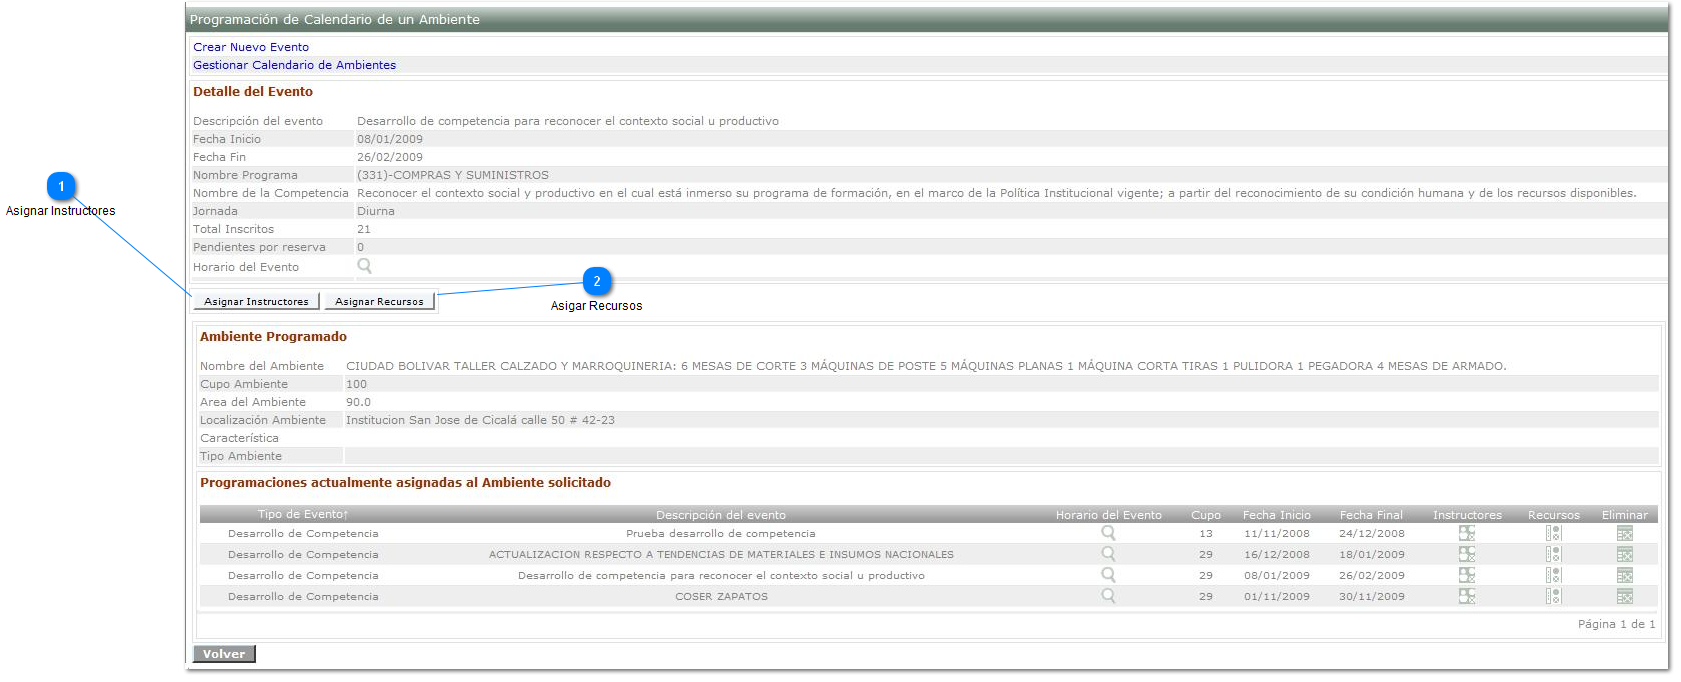The width and height of the screenshot is (1681, 682).
Task: View schedule for event starting 08/01/2009 in table
Action: coord(1108,575)
